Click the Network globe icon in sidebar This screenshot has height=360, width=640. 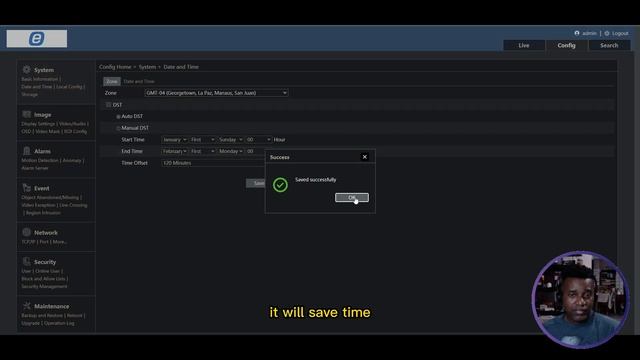coord(27,232)
